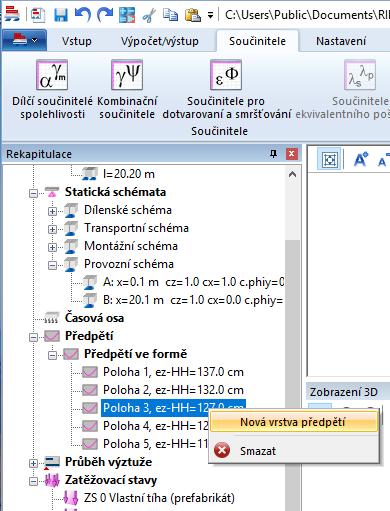This screenshot has width=390, height=511.
Task: Click the Undo arrow icon
Action: click(83, 15)
